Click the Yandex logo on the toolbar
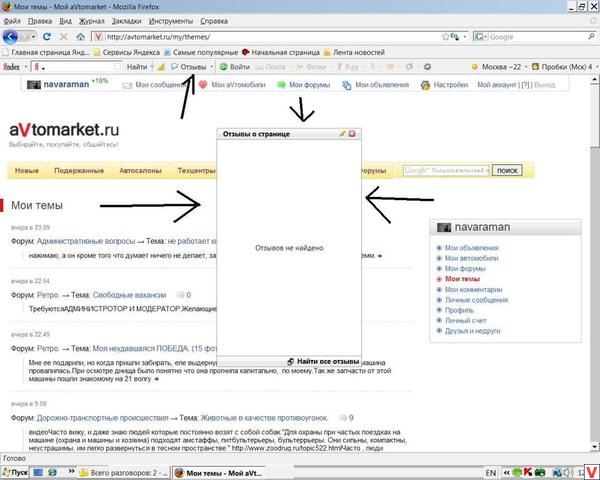Screen dimensions: 600x480 coord(11,67)
